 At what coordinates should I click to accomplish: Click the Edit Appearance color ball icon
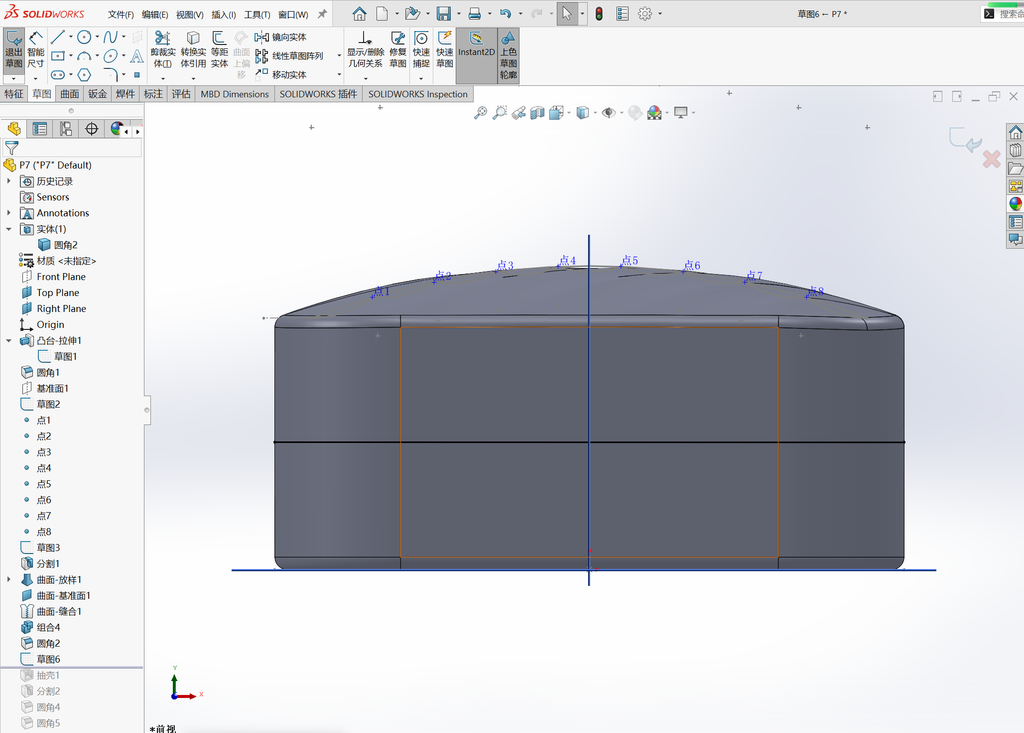[635, 112]
